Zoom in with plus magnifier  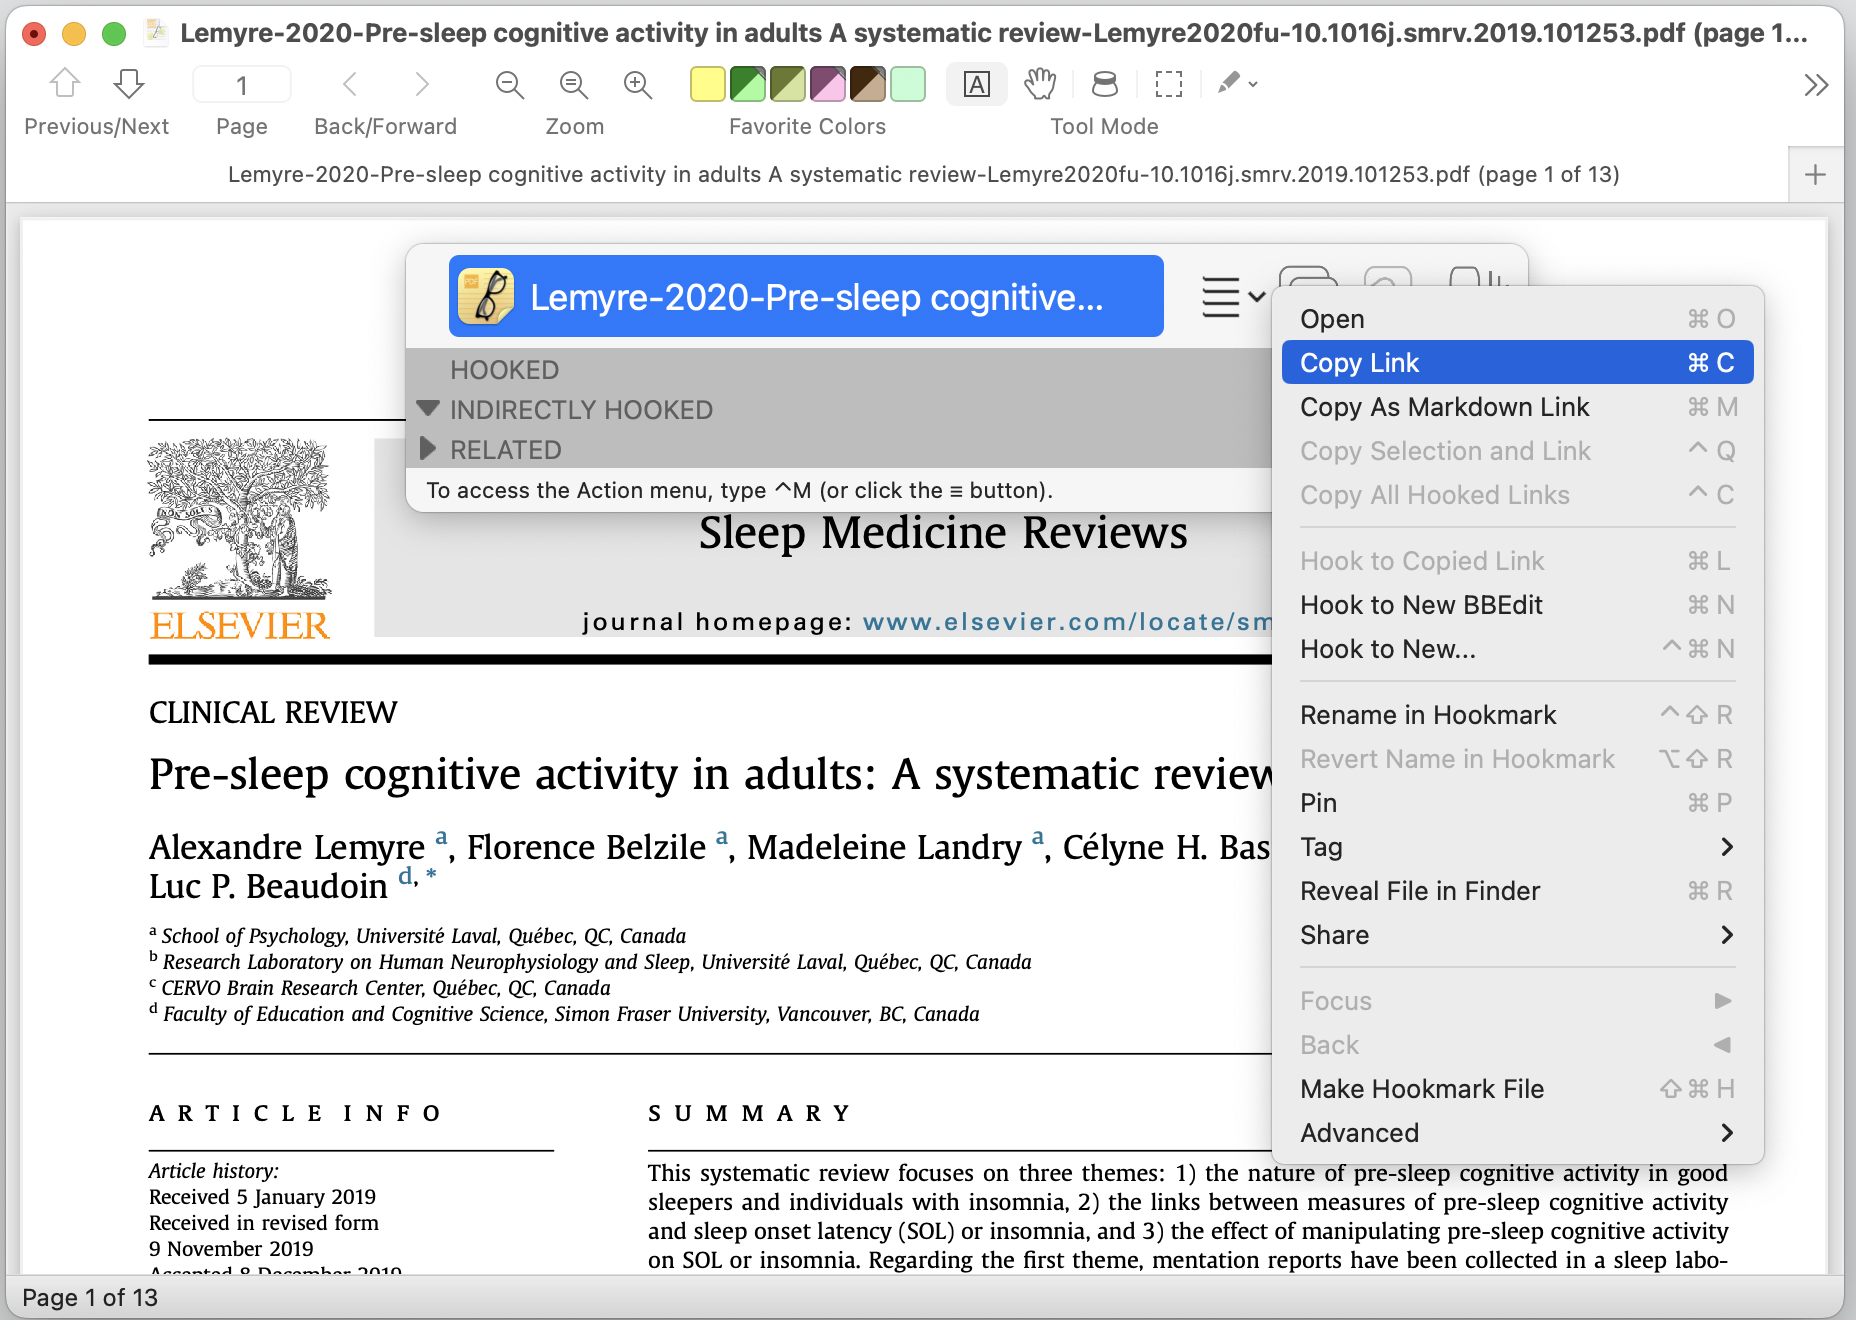[638, 84]
